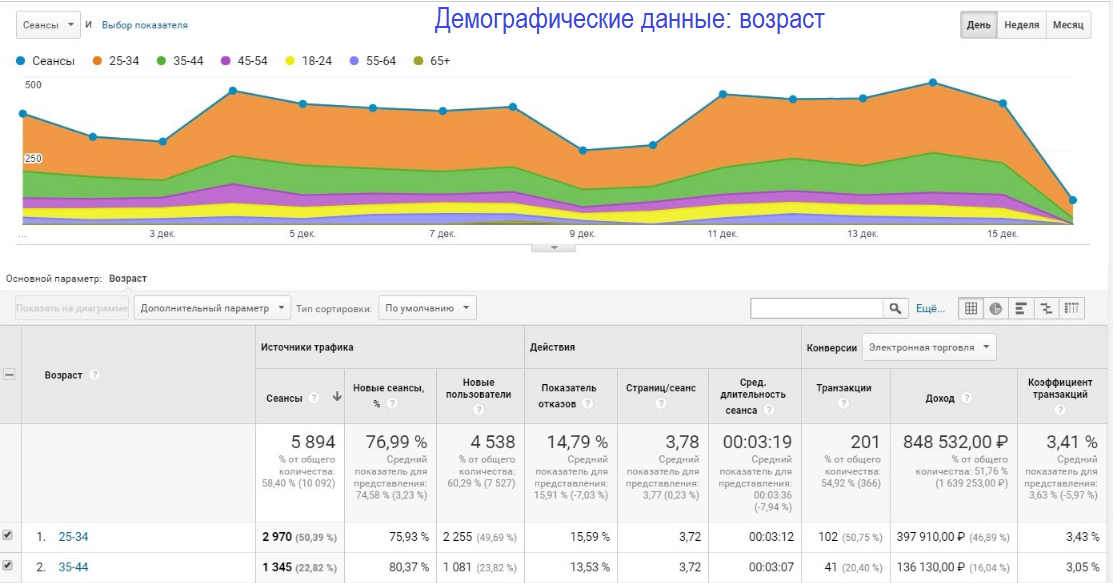Sort by the Транзакции column header
The height and width of the screenshot is (583, 1113).
tap(843, 388)
